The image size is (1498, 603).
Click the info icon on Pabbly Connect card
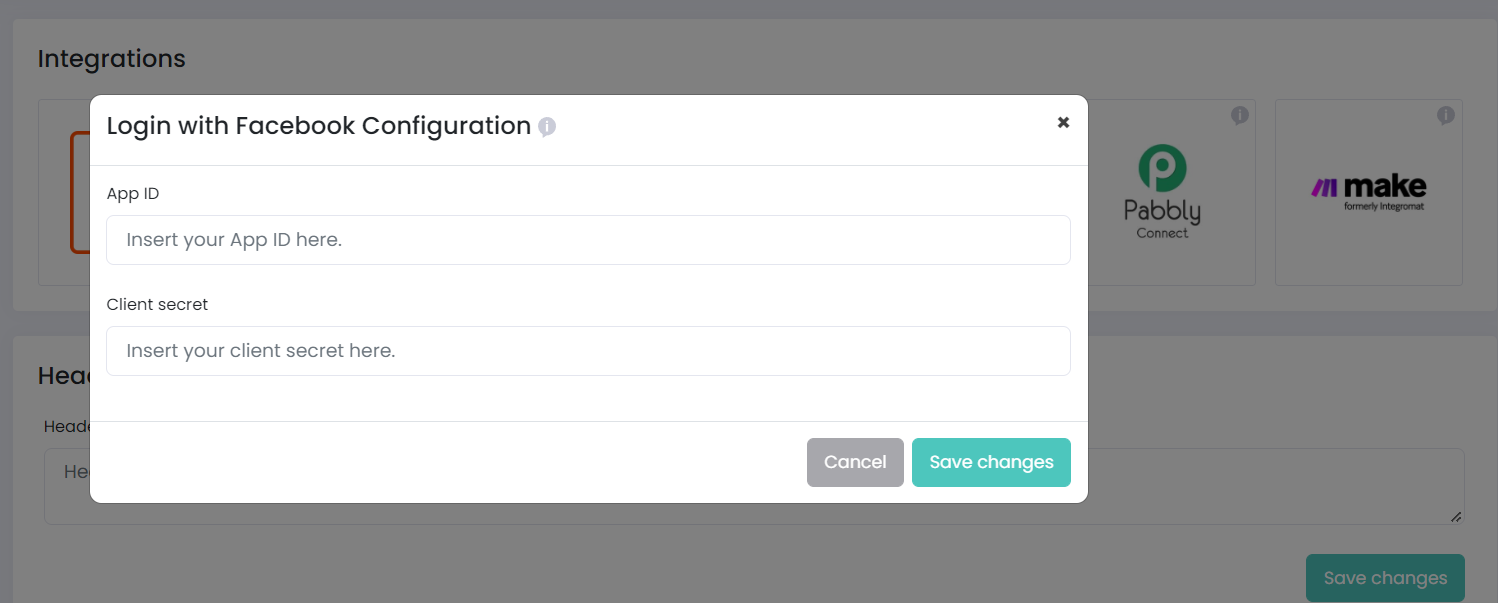[x=1240, y=116]
